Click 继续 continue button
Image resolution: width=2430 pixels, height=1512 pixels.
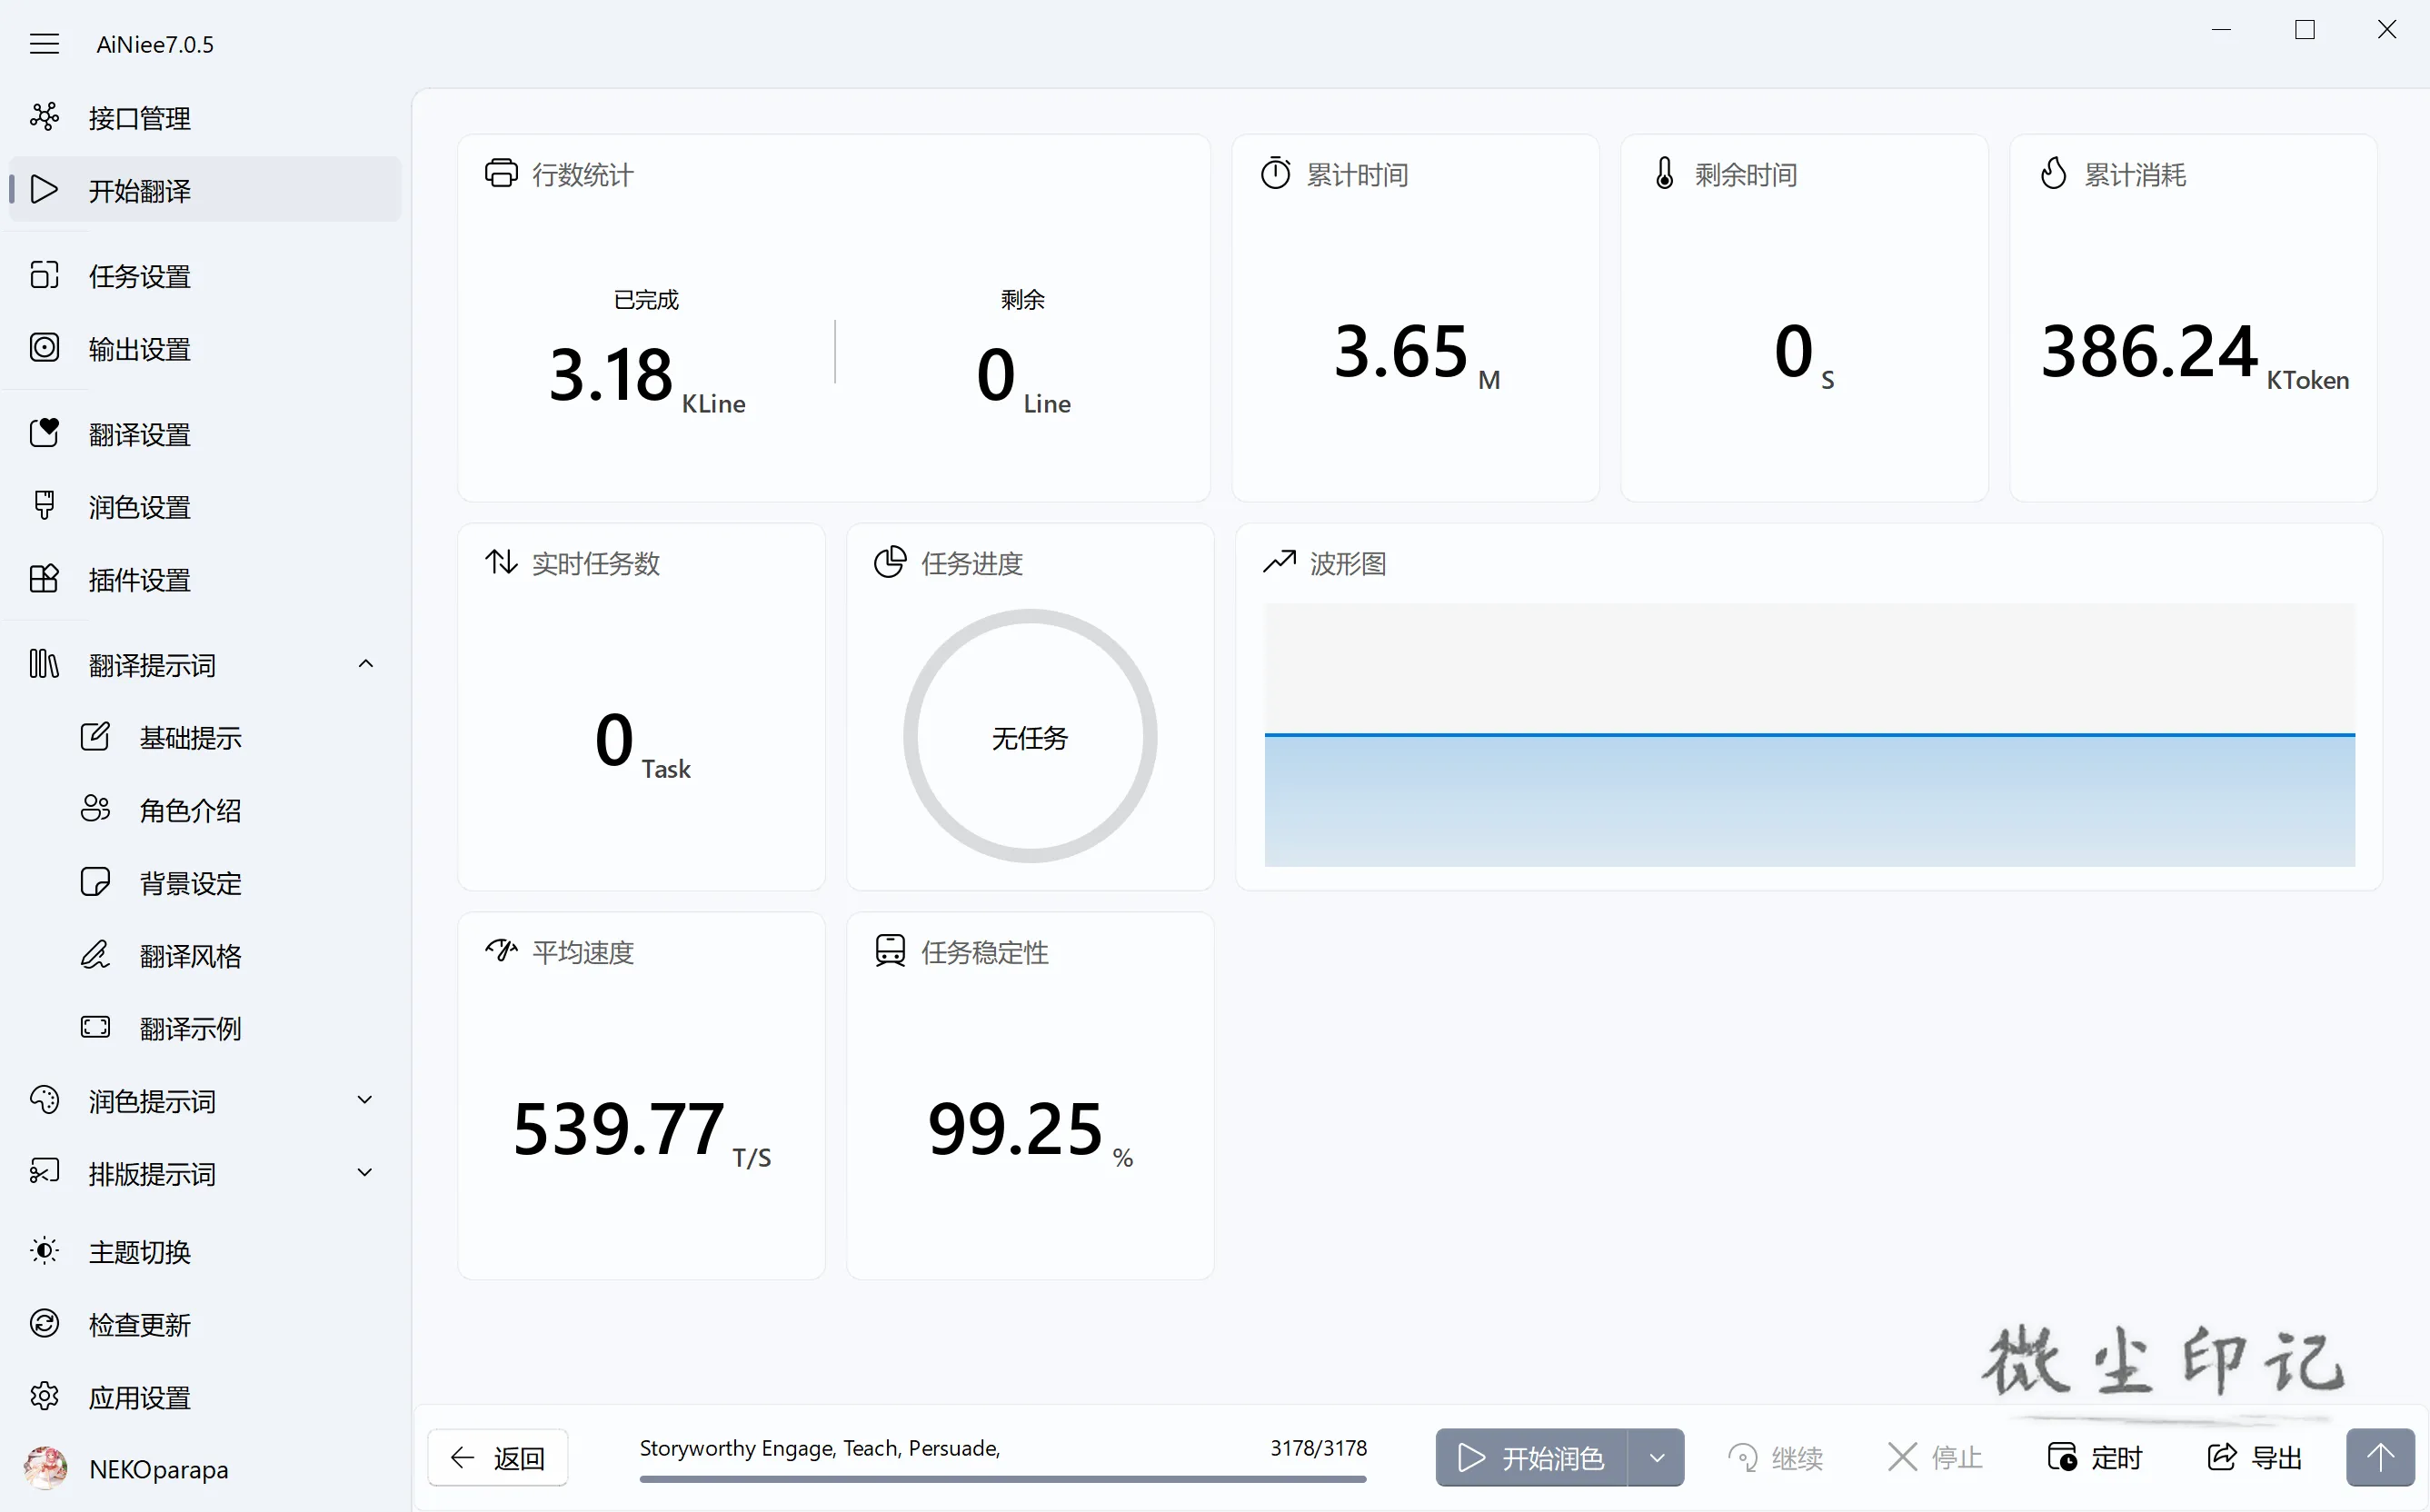(x=1776, y=1458)
